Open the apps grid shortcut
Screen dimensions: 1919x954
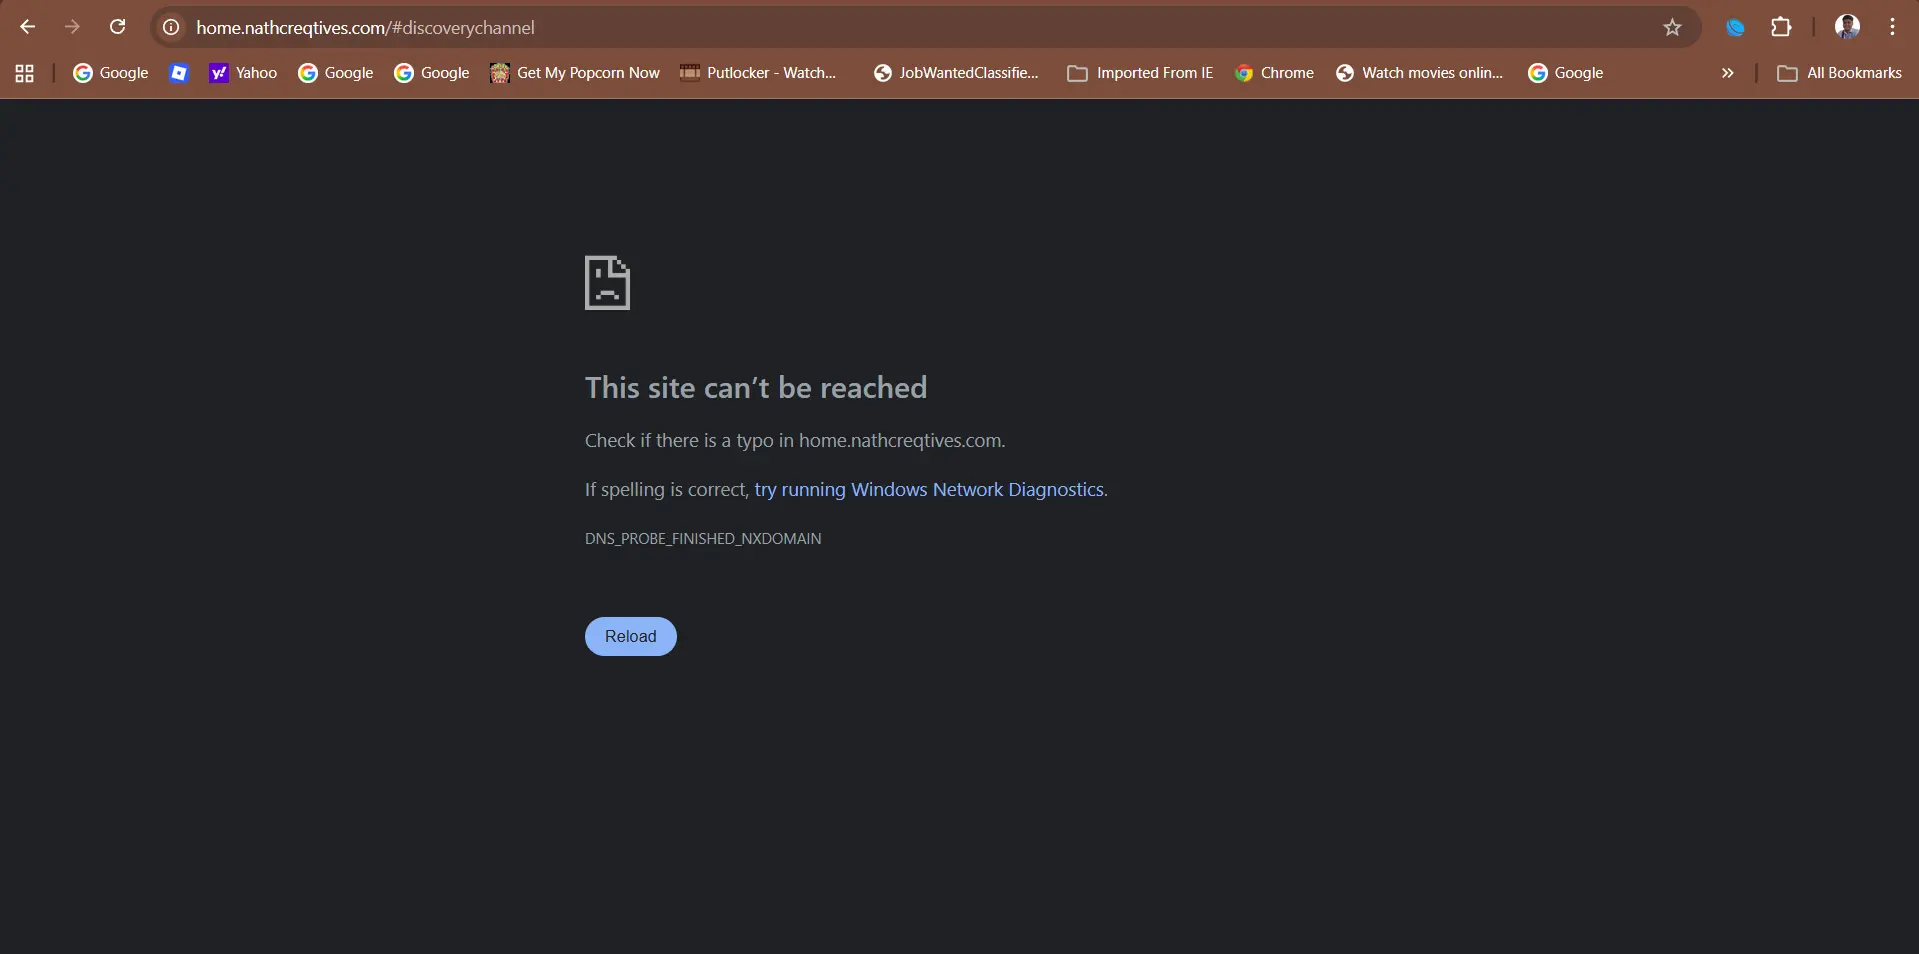25,73
